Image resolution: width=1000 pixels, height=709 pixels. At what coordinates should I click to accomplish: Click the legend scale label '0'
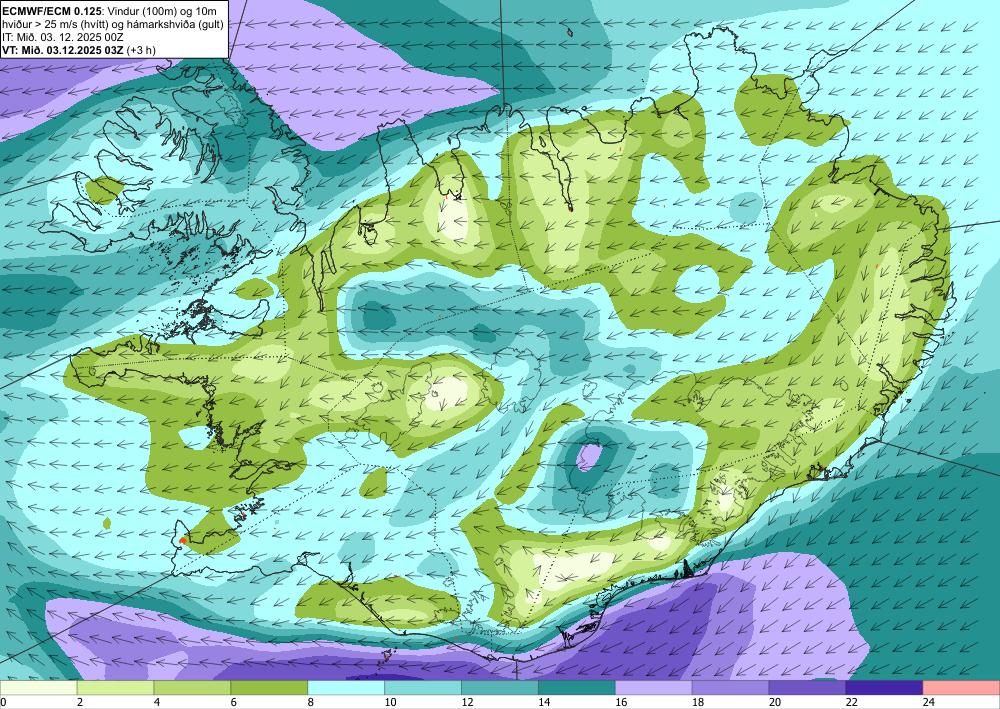pyautogui.click(x=3, y=702)
